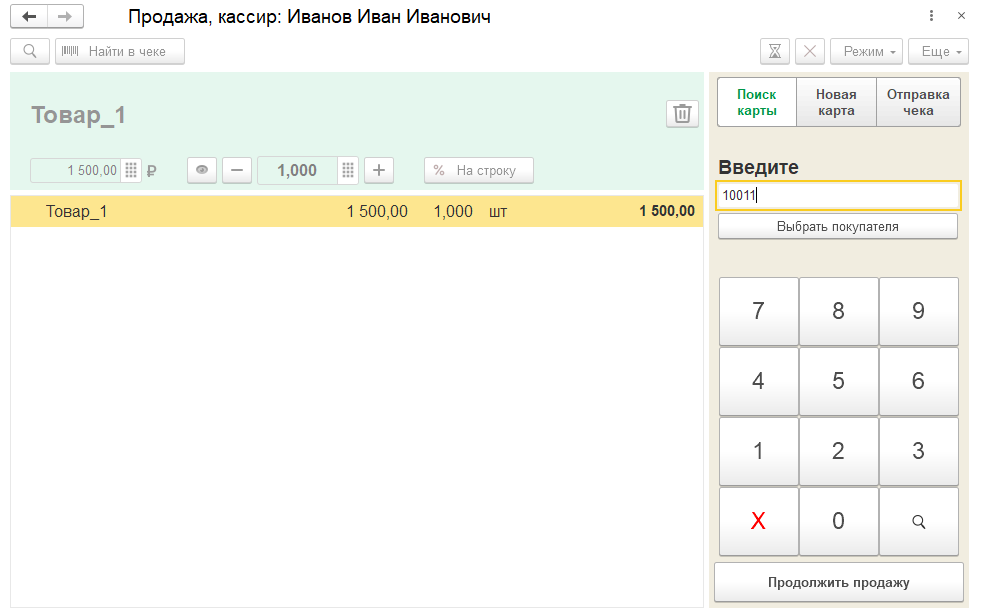Search card with the keypad magnifier key
987x613 pixels.
[x=918, y=521]
